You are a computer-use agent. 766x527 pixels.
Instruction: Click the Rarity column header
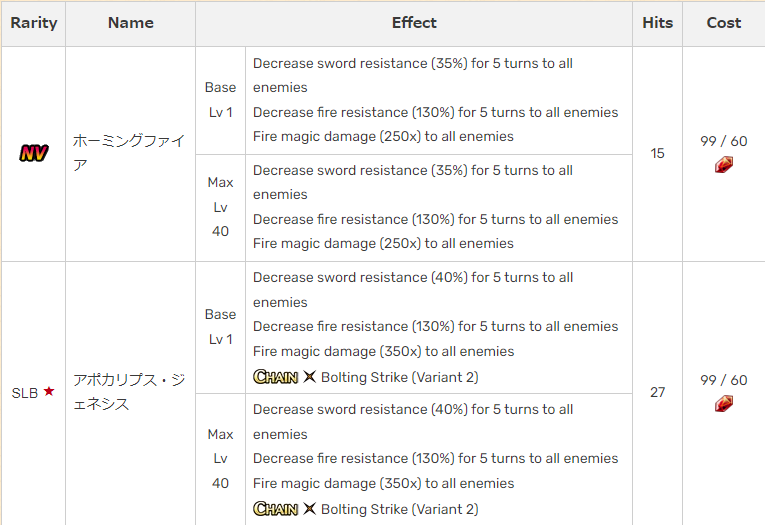coord(33,23)
